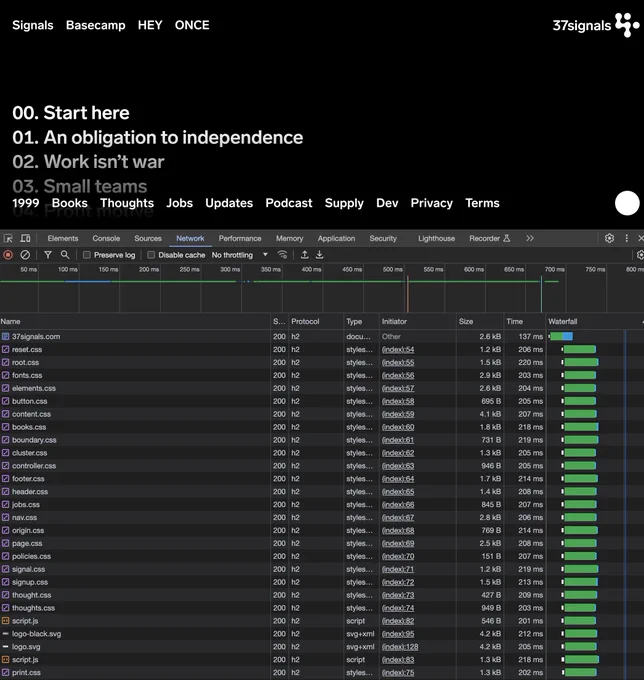Open the Privacy footer link
Image resolution: width=644 pixels, height=680 pixels.
pyautogui.click(x=432, y=203)
